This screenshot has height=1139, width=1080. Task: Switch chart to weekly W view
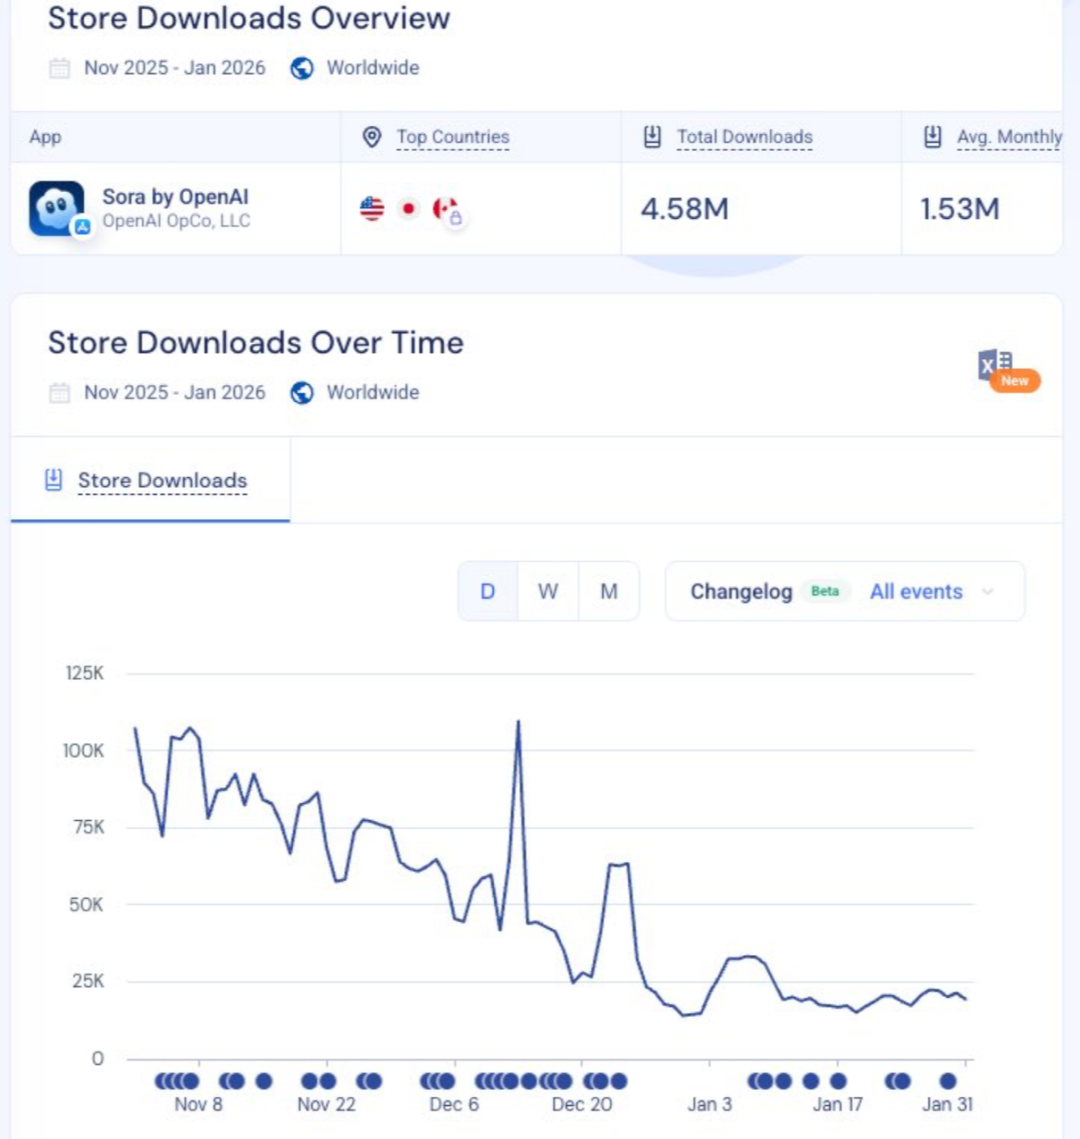click(x=548, y=591)
